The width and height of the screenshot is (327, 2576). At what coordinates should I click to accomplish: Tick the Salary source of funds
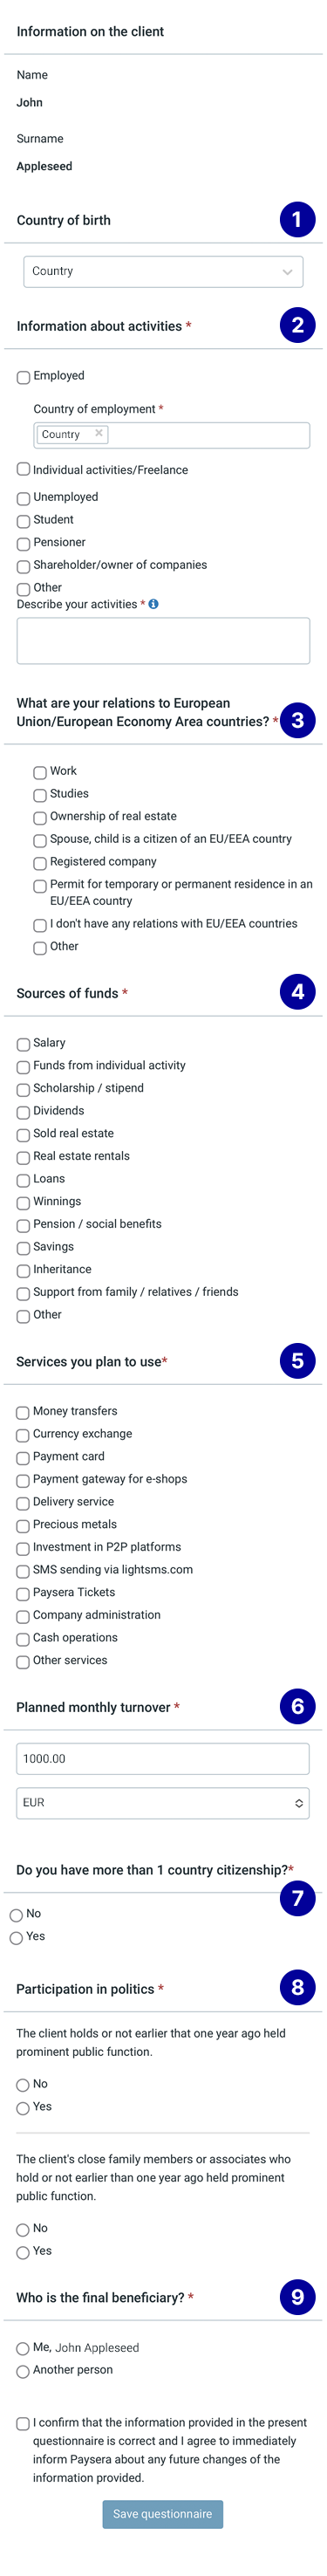(23, 1044)
